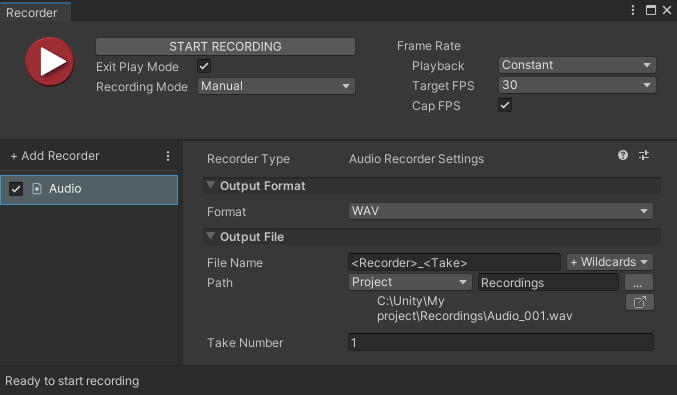Click the red play record icon
The image size is (677, 395).
pyautogui.click(x=50, y=61)
